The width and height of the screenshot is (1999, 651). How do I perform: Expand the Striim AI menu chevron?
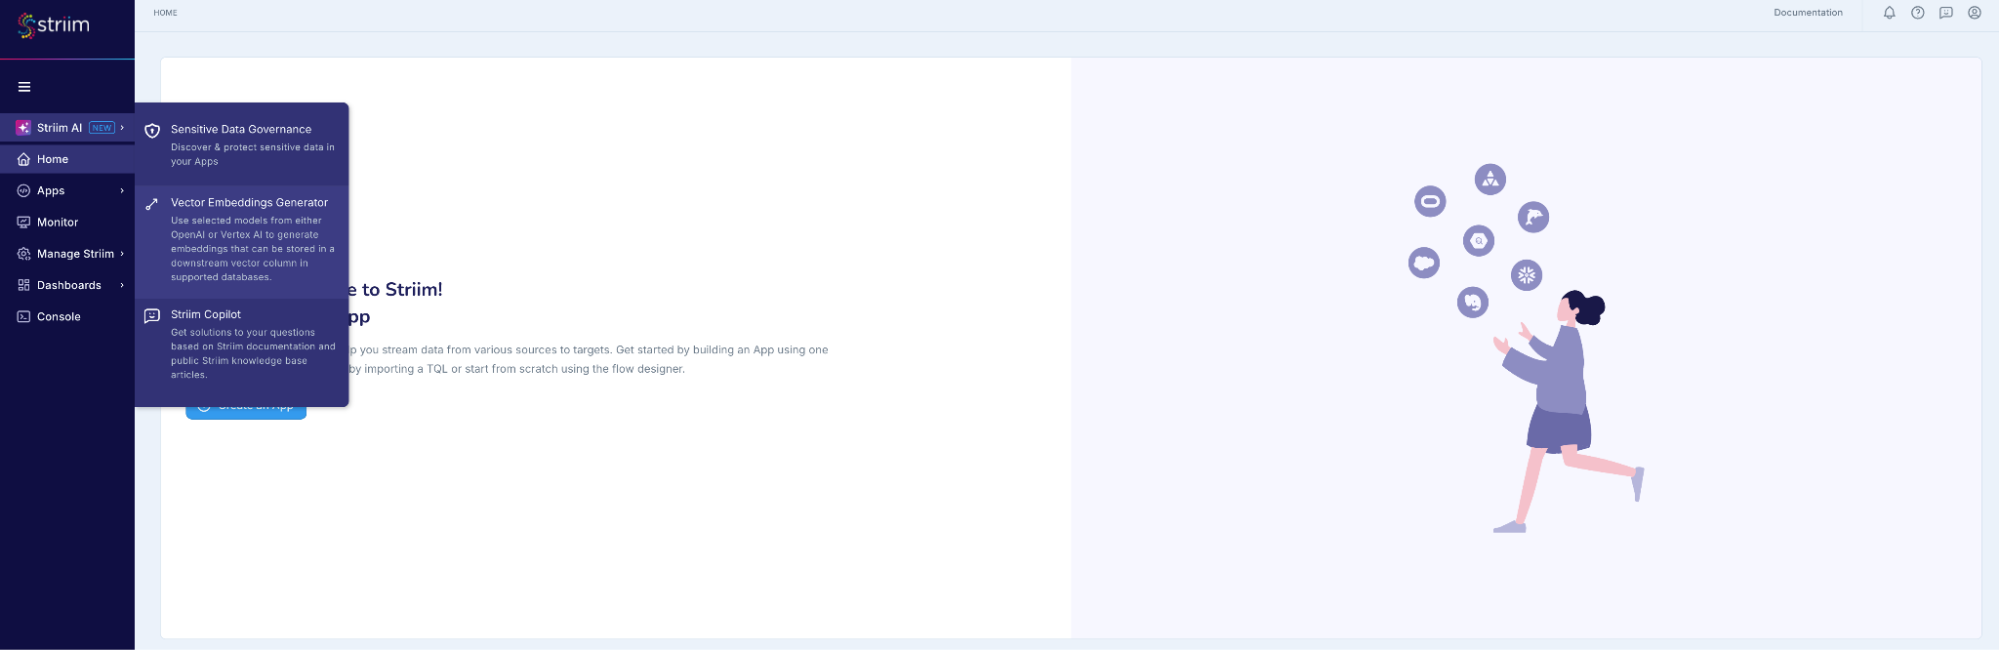pyautogui.click(x=122, y=128)
